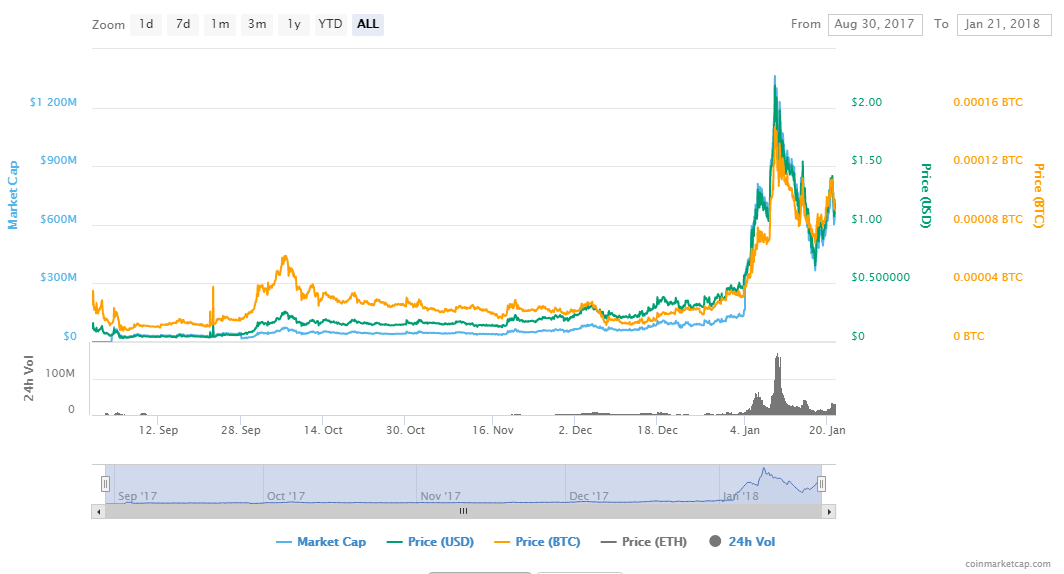1064x574 pixels.
Task: Click the 20. Jan x-axis label
Action: [x=827, y=430]
